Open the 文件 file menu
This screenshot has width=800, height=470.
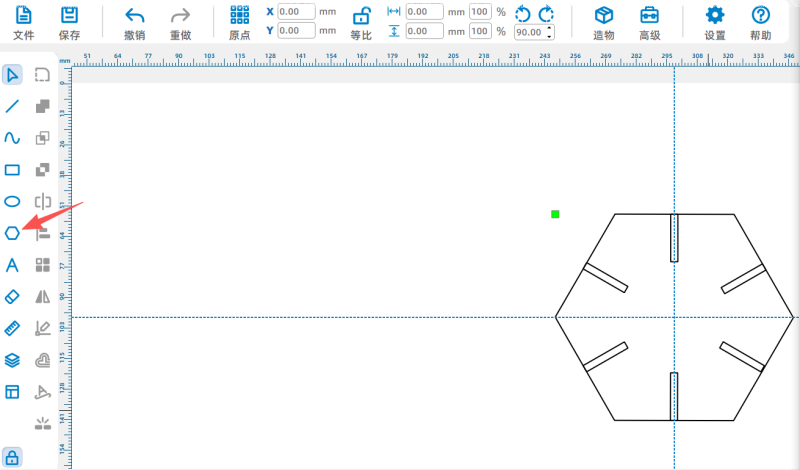click(x=23, y=21)
